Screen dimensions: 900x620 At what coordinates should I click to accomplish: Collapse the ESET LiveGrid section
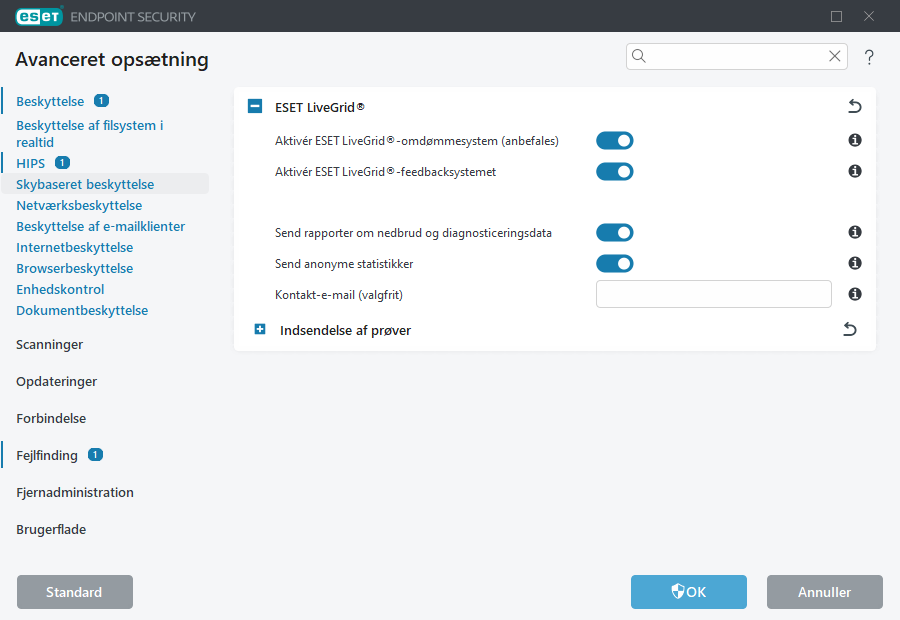click(x=255, y=106)
